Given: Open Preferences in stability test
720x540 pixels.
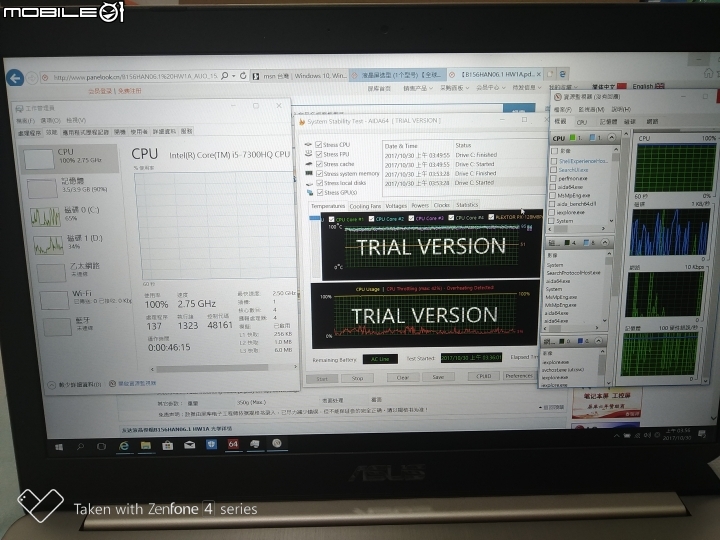Looking at the screenshot, I should pos(519,376).
